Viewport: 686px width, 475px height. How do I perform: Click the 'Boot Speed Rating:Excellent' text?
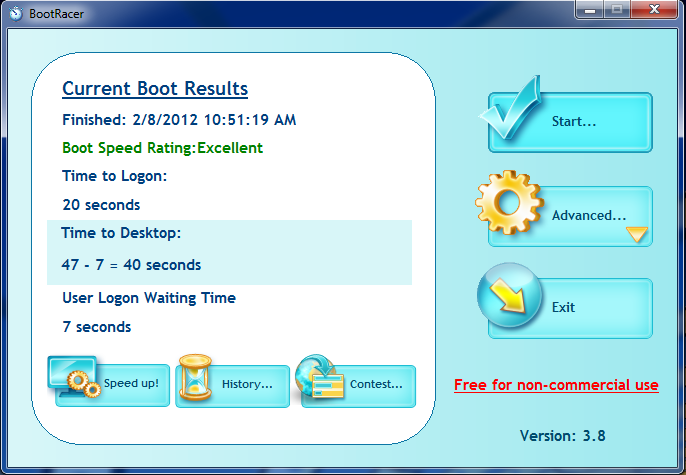click(x=162, y=148)
